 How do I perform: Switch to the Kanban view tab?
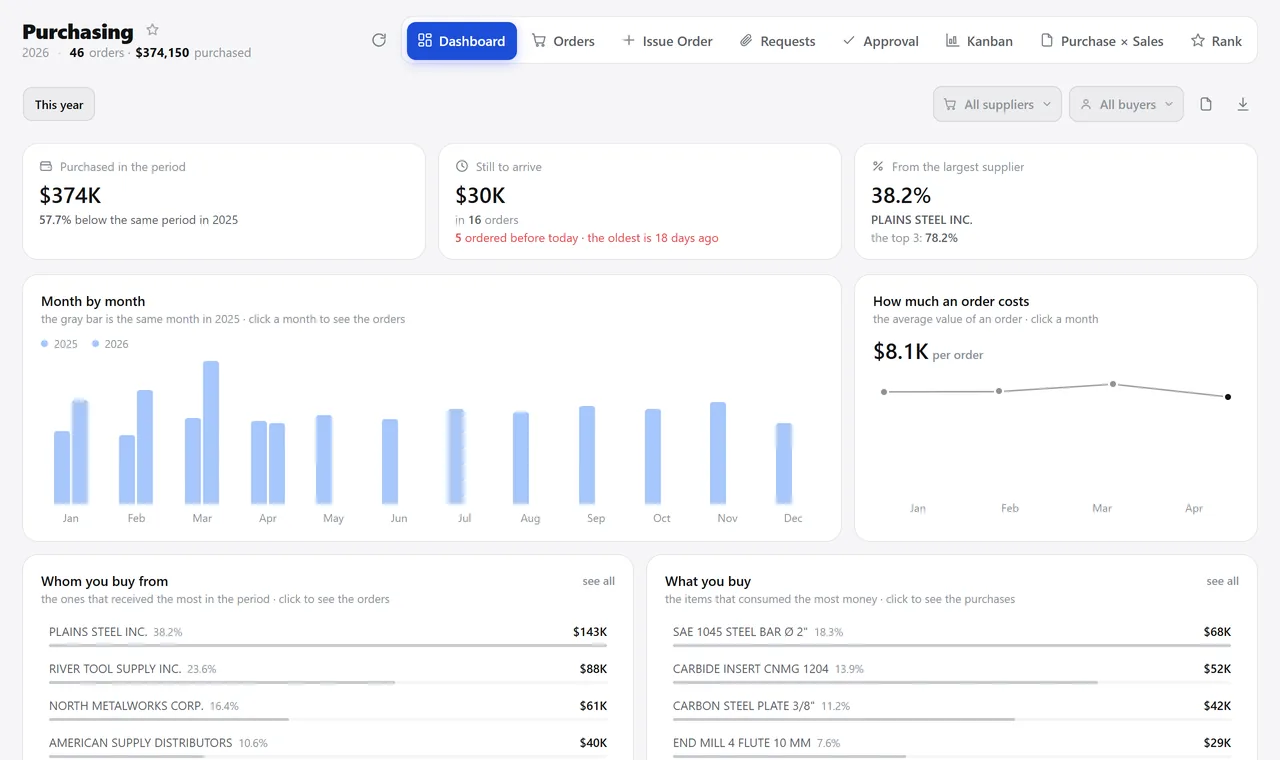pyautogui.click(x=979, y=41)
